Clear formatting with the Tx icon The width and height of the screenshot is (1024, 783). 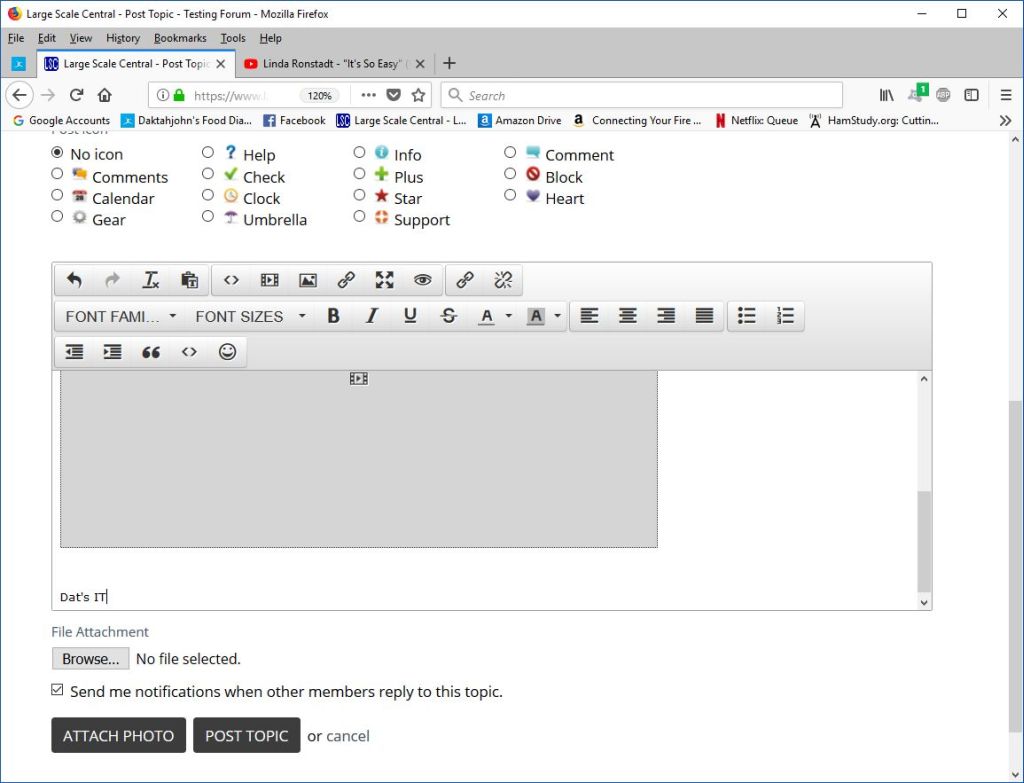(x=151, y=280)
